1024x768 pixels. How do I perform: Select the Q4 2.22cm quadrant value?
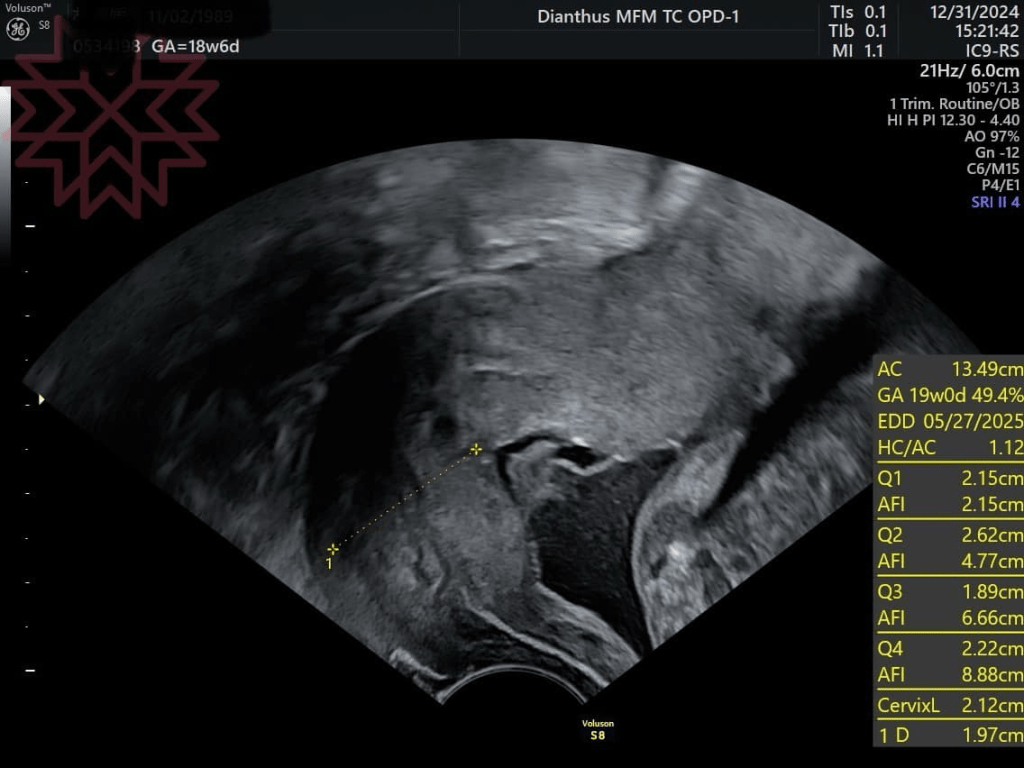click(x=949, y=650)
